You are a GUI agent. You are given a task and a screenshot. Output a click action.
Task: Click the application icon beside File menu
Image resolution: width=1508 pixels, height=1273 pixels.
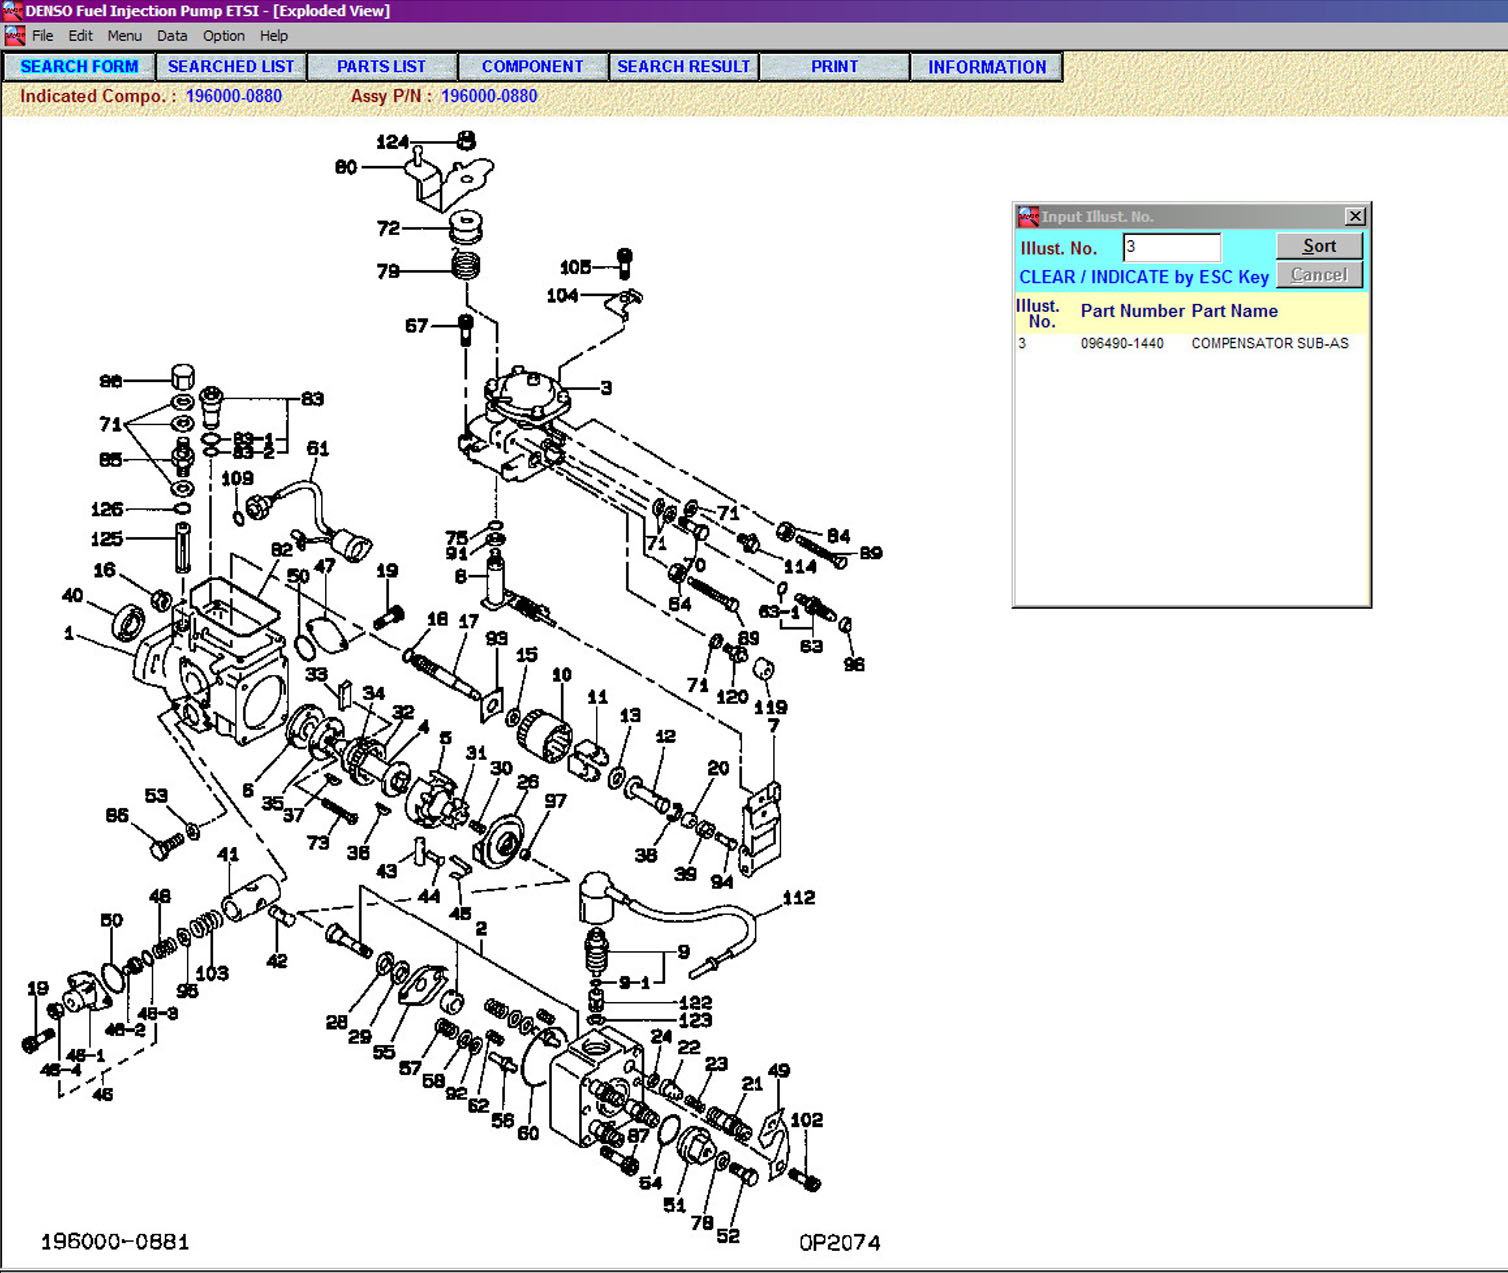tap(14, 36)
